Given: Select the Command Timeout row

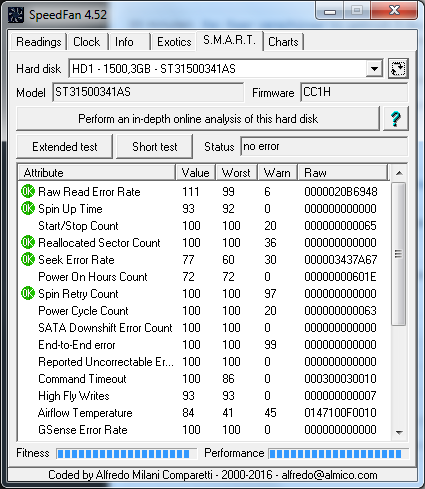Looking at the screenshot, I should click(x=203, y=379).
